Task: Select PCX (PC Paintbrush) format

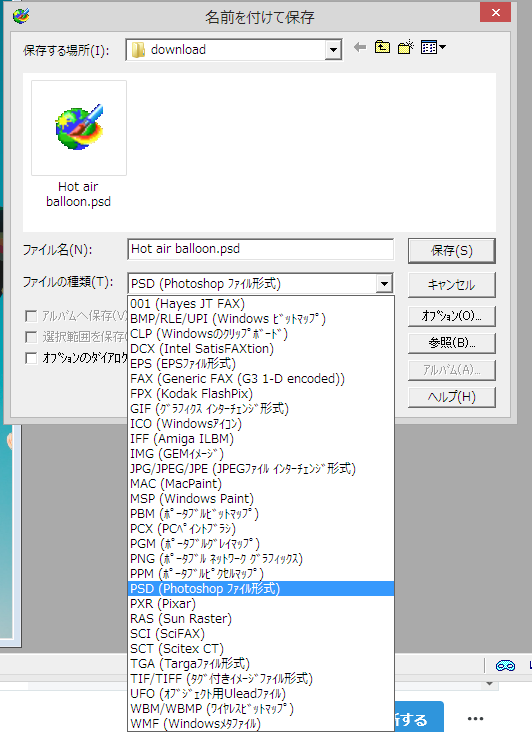Action: tap(261, 528)
